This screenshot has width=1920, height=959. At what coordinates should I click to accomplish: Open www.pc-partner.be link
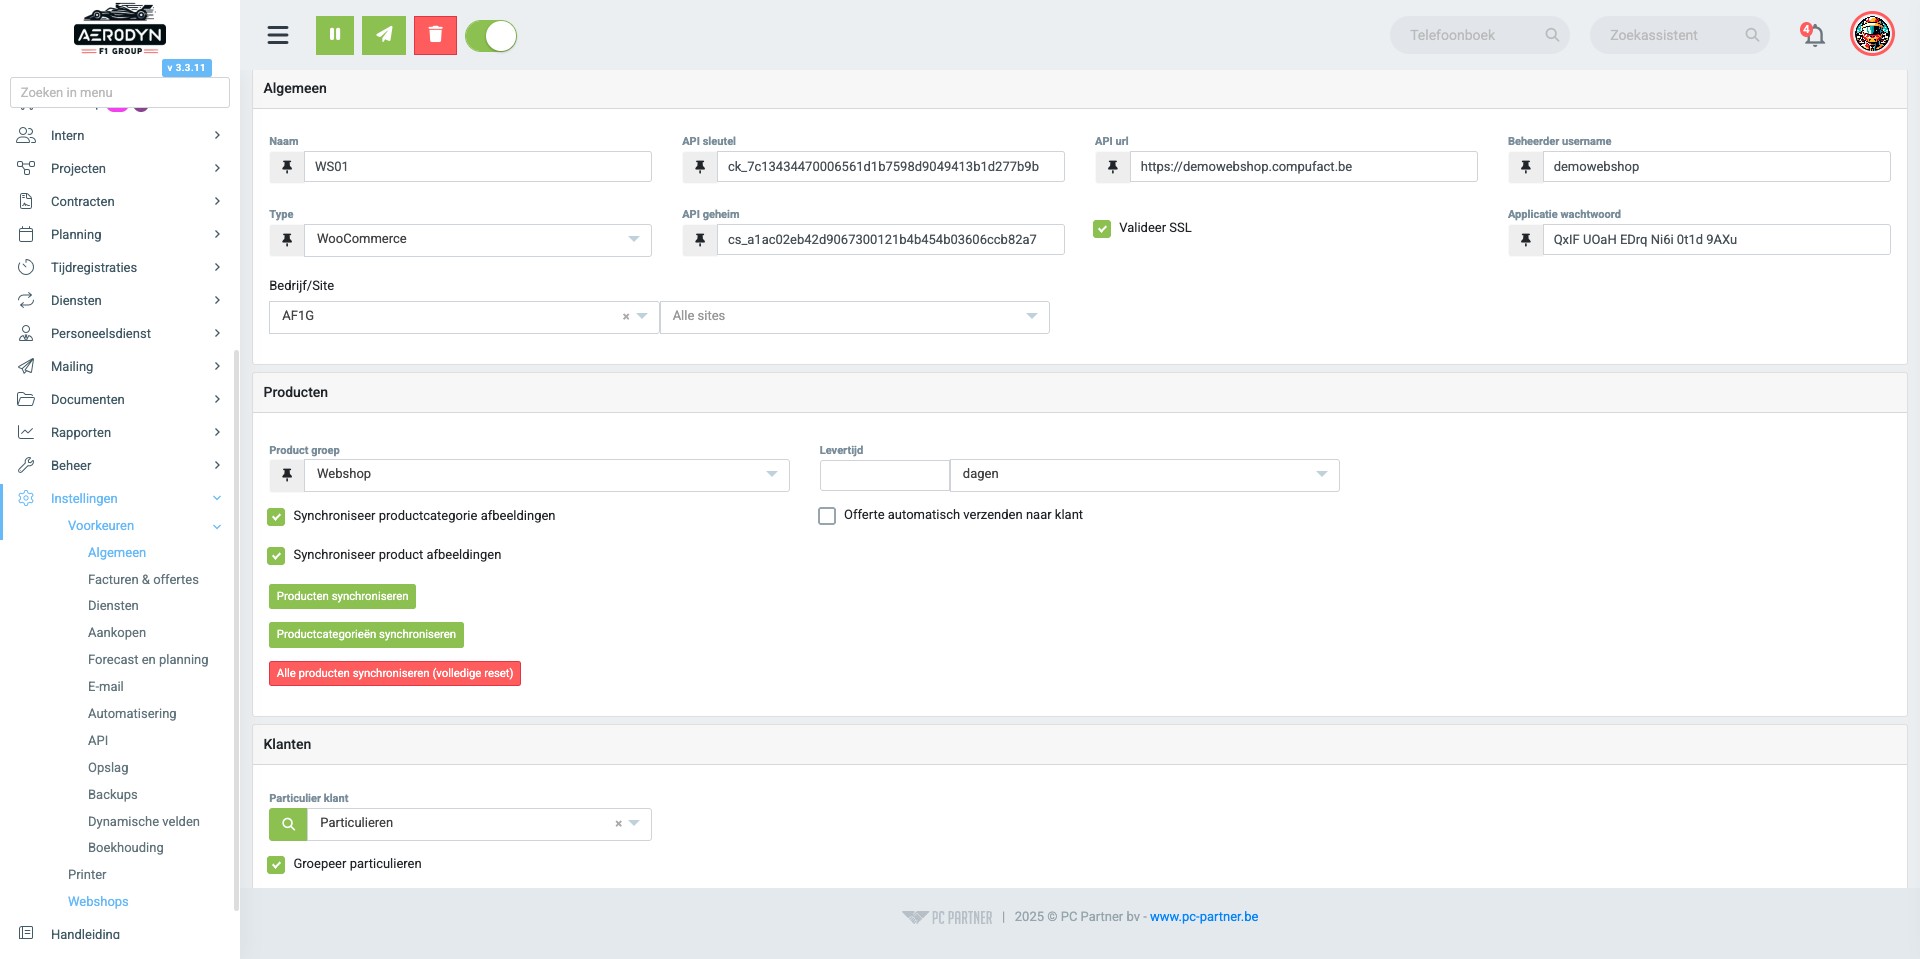click(1204, 917)
